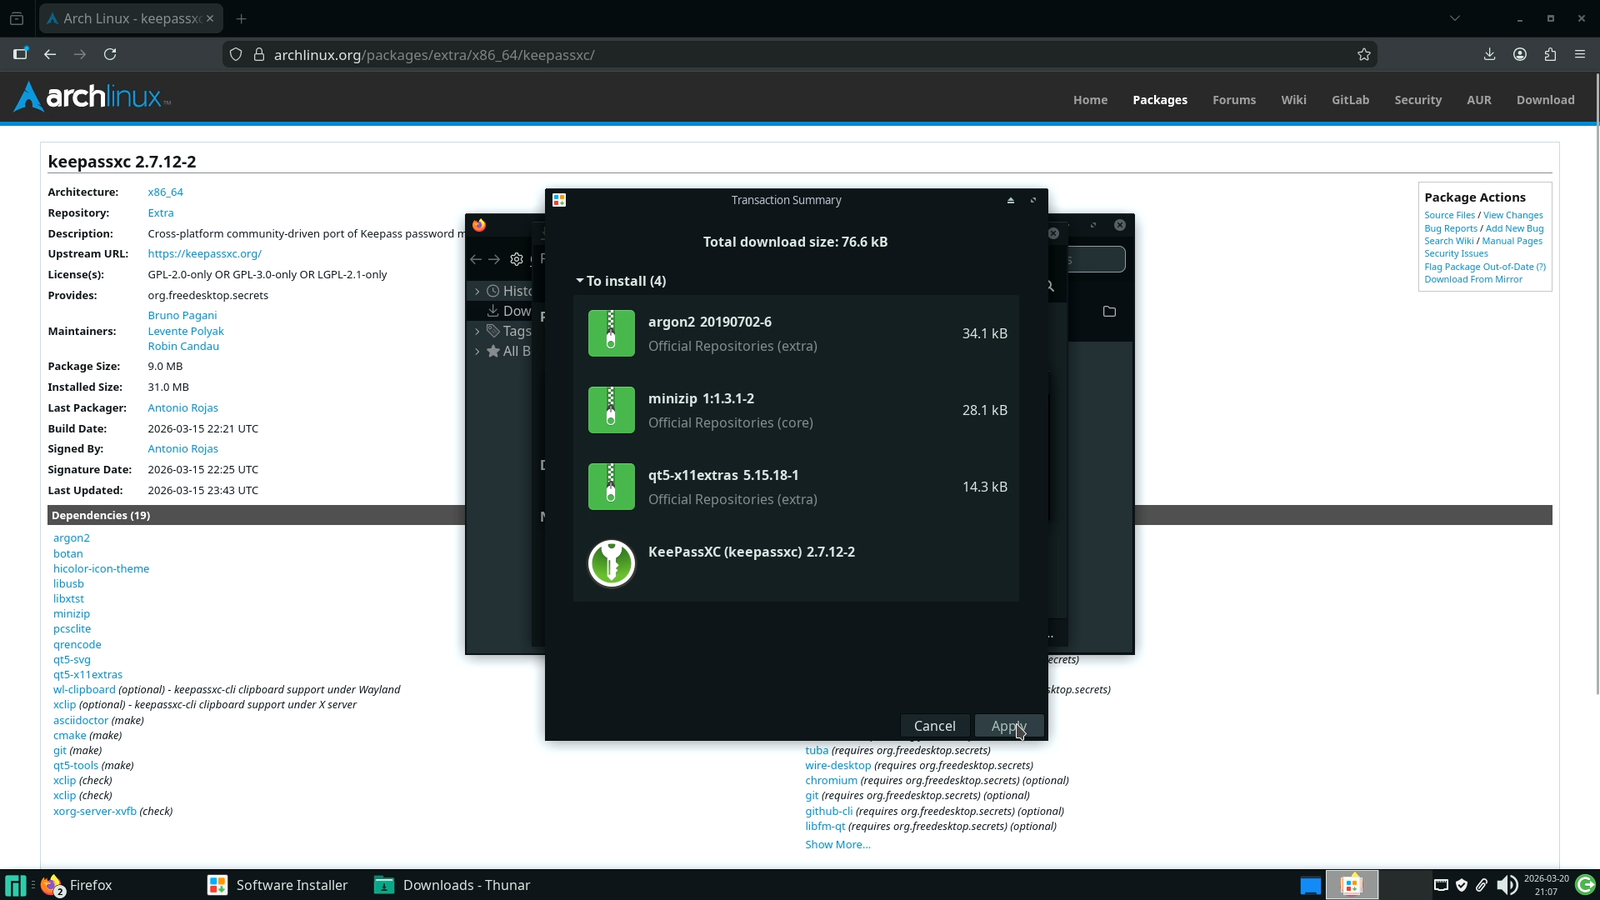The width and height of the screenshot is (1600, 900).
Task: Open the wl-clipboard optional dependency link
Action: (x=84, y=690)
